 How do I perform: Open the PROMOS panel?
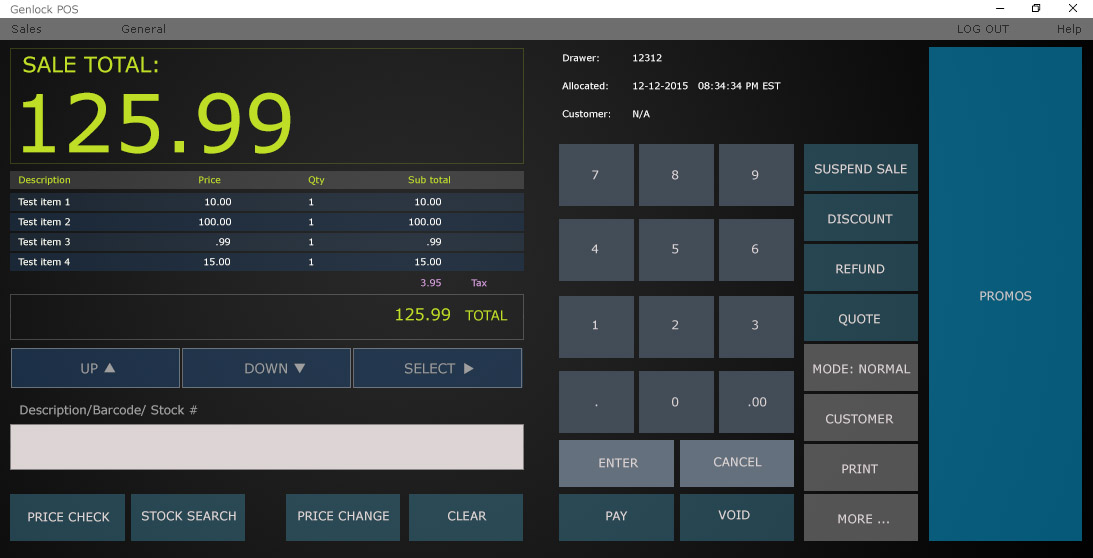click(x=1005, y=296)
